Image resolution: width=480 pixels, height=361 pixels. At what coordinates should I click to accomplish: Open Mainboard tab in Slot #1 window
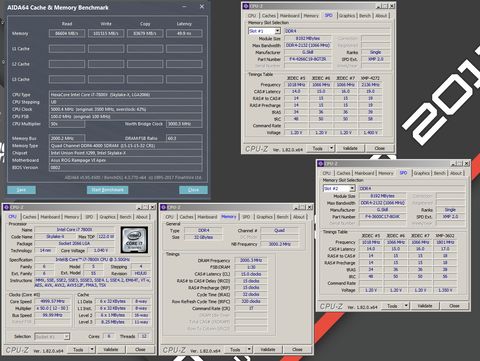289,16
